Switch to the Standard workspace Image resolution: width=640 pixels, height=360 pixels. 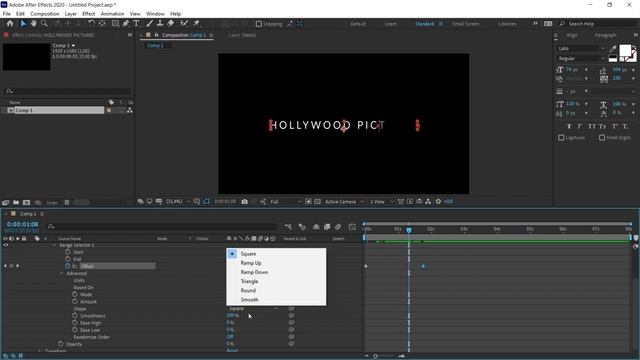(x=424, y=24)
